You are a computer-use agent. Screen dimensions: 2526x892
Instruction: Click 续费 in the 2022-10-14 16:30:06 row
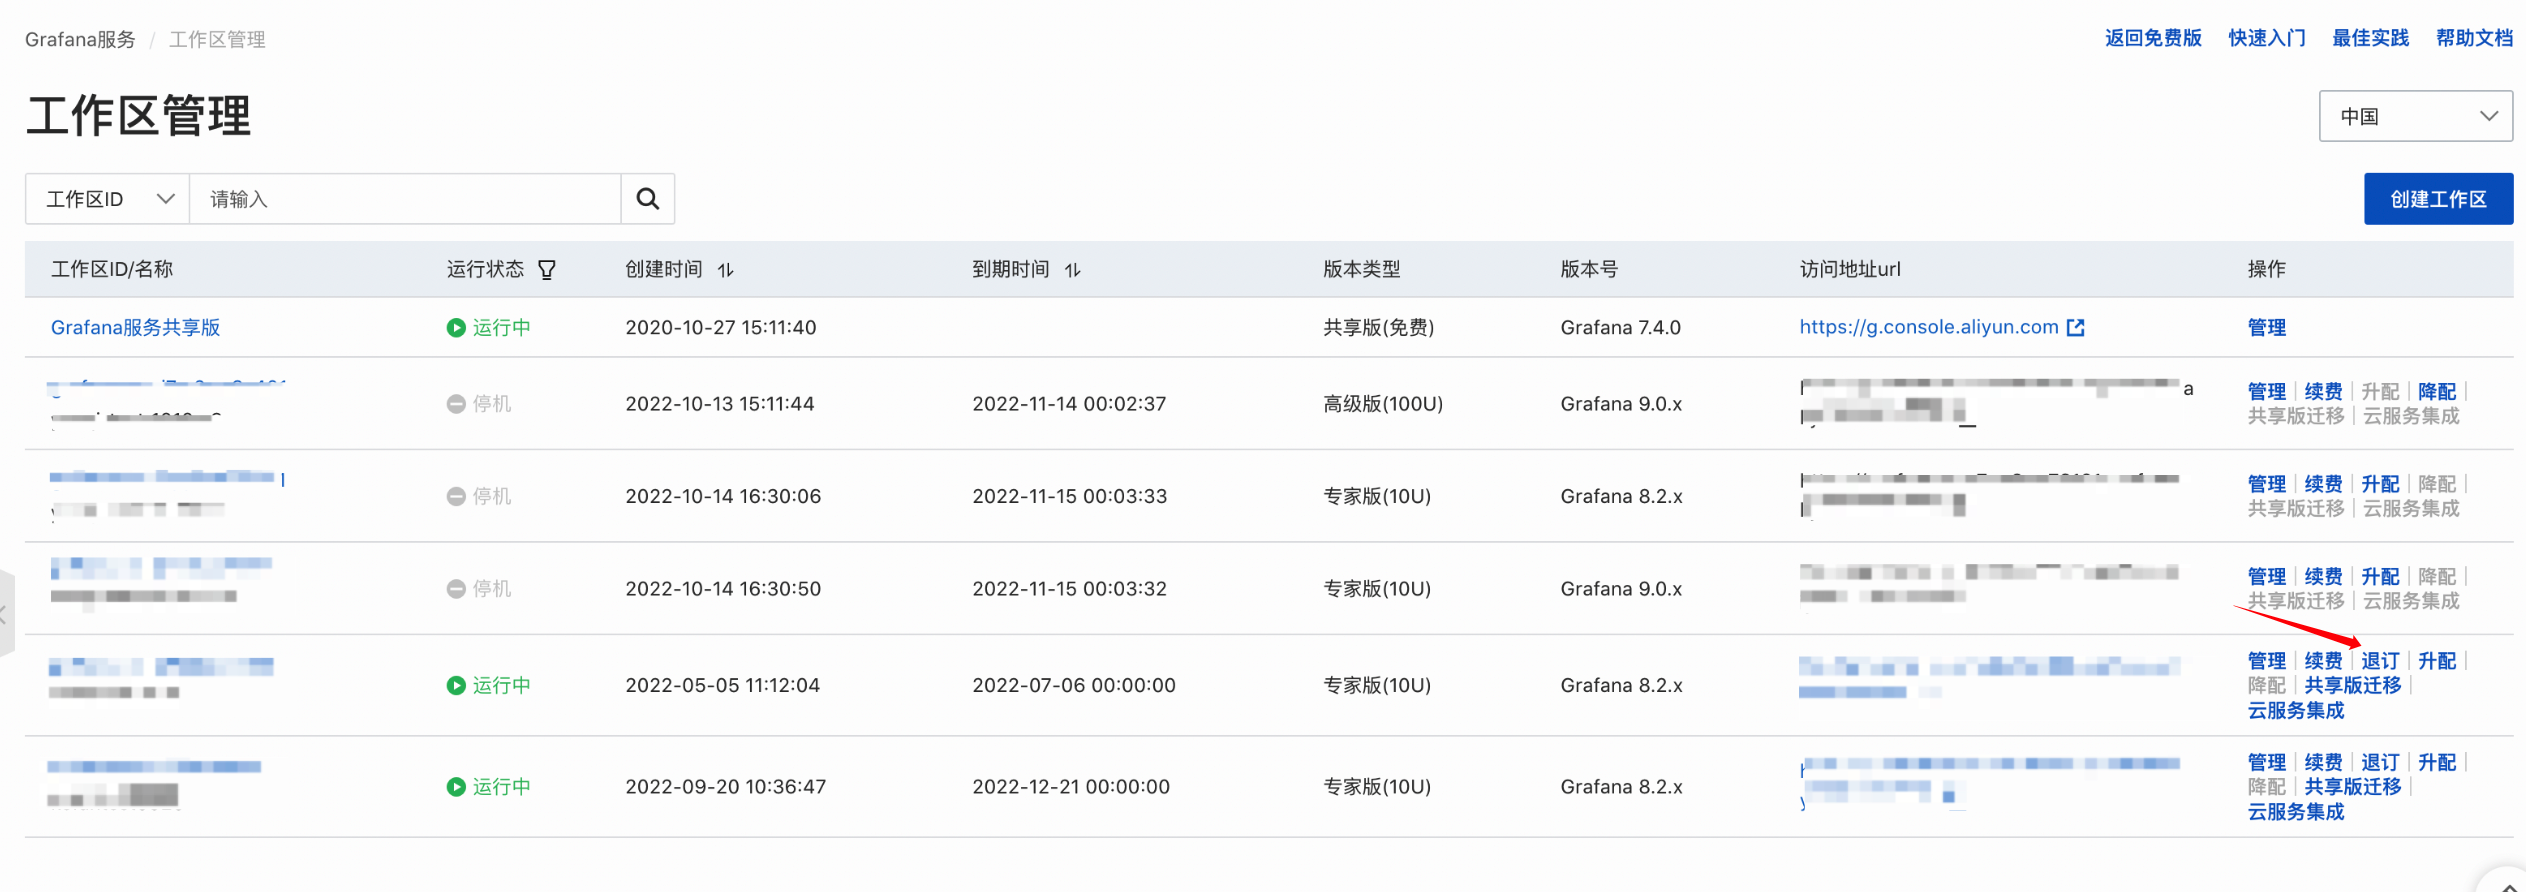coord(2324,484)
